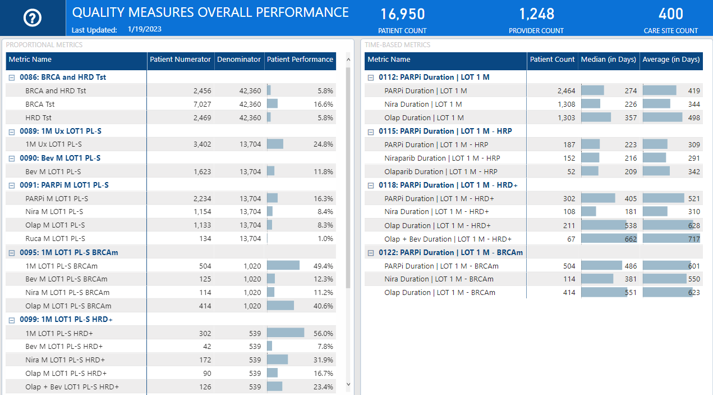The image size is (713, 395).
Task: Click the 717 average days value
Action: (694, 239)
